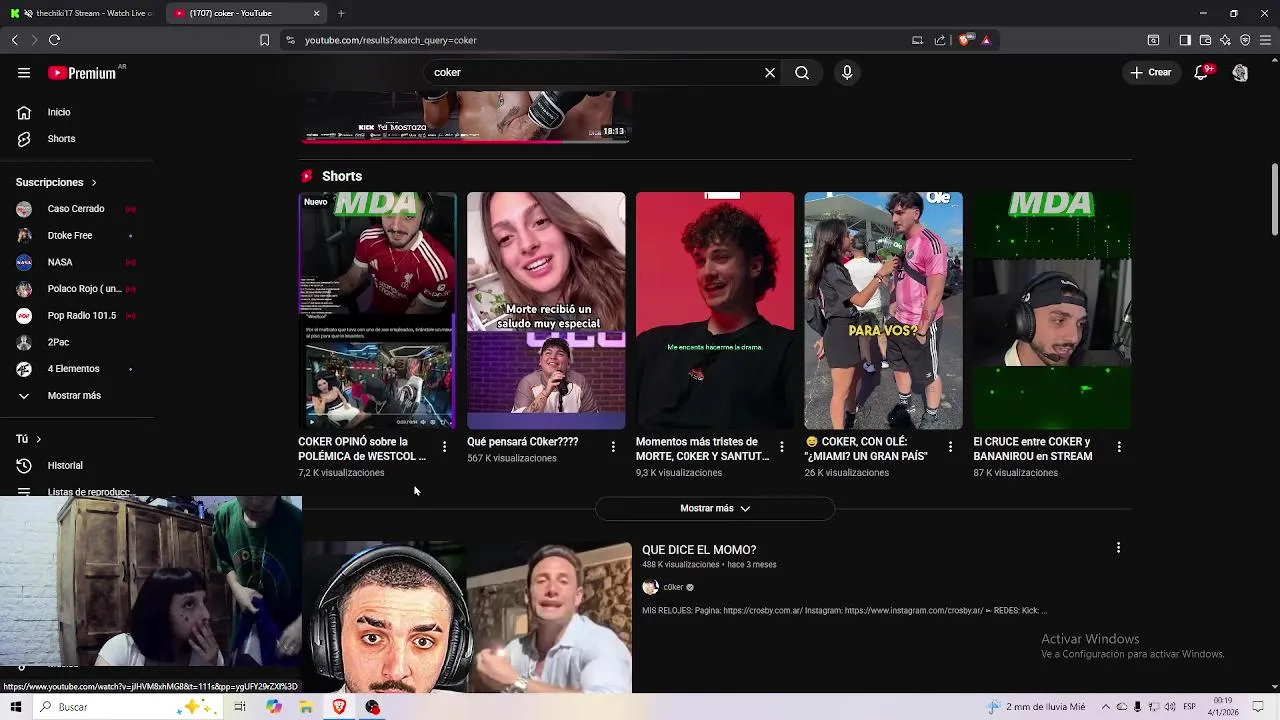Image resolution: width=1280 pixels, height=720 pixels.
Task: Open the partially visible 18:13 video thumbnail
Action: (x=467, y=117)
